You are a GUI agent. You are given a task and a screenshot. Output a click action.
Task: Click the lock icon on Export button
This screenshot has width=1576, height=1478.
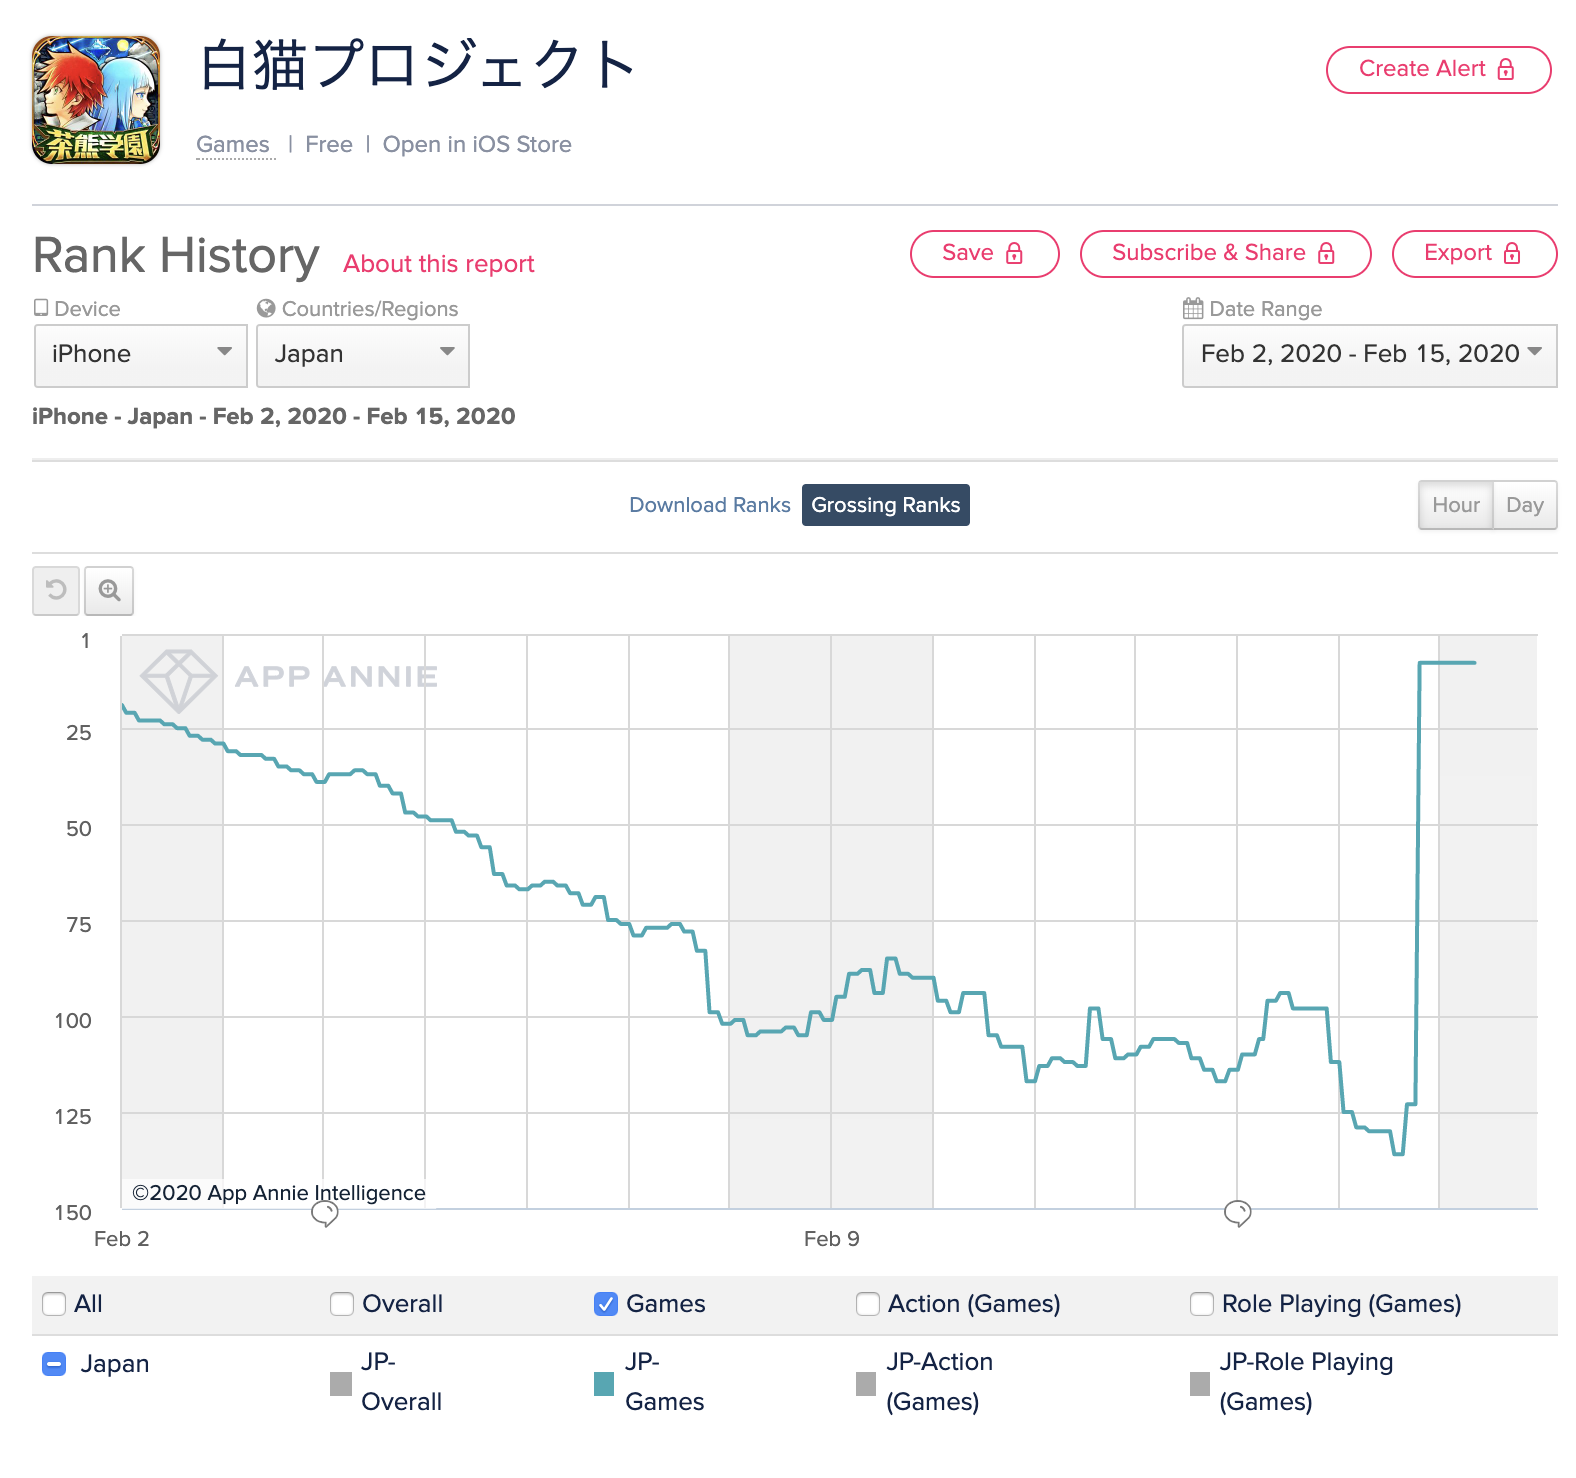(1512, 253)
